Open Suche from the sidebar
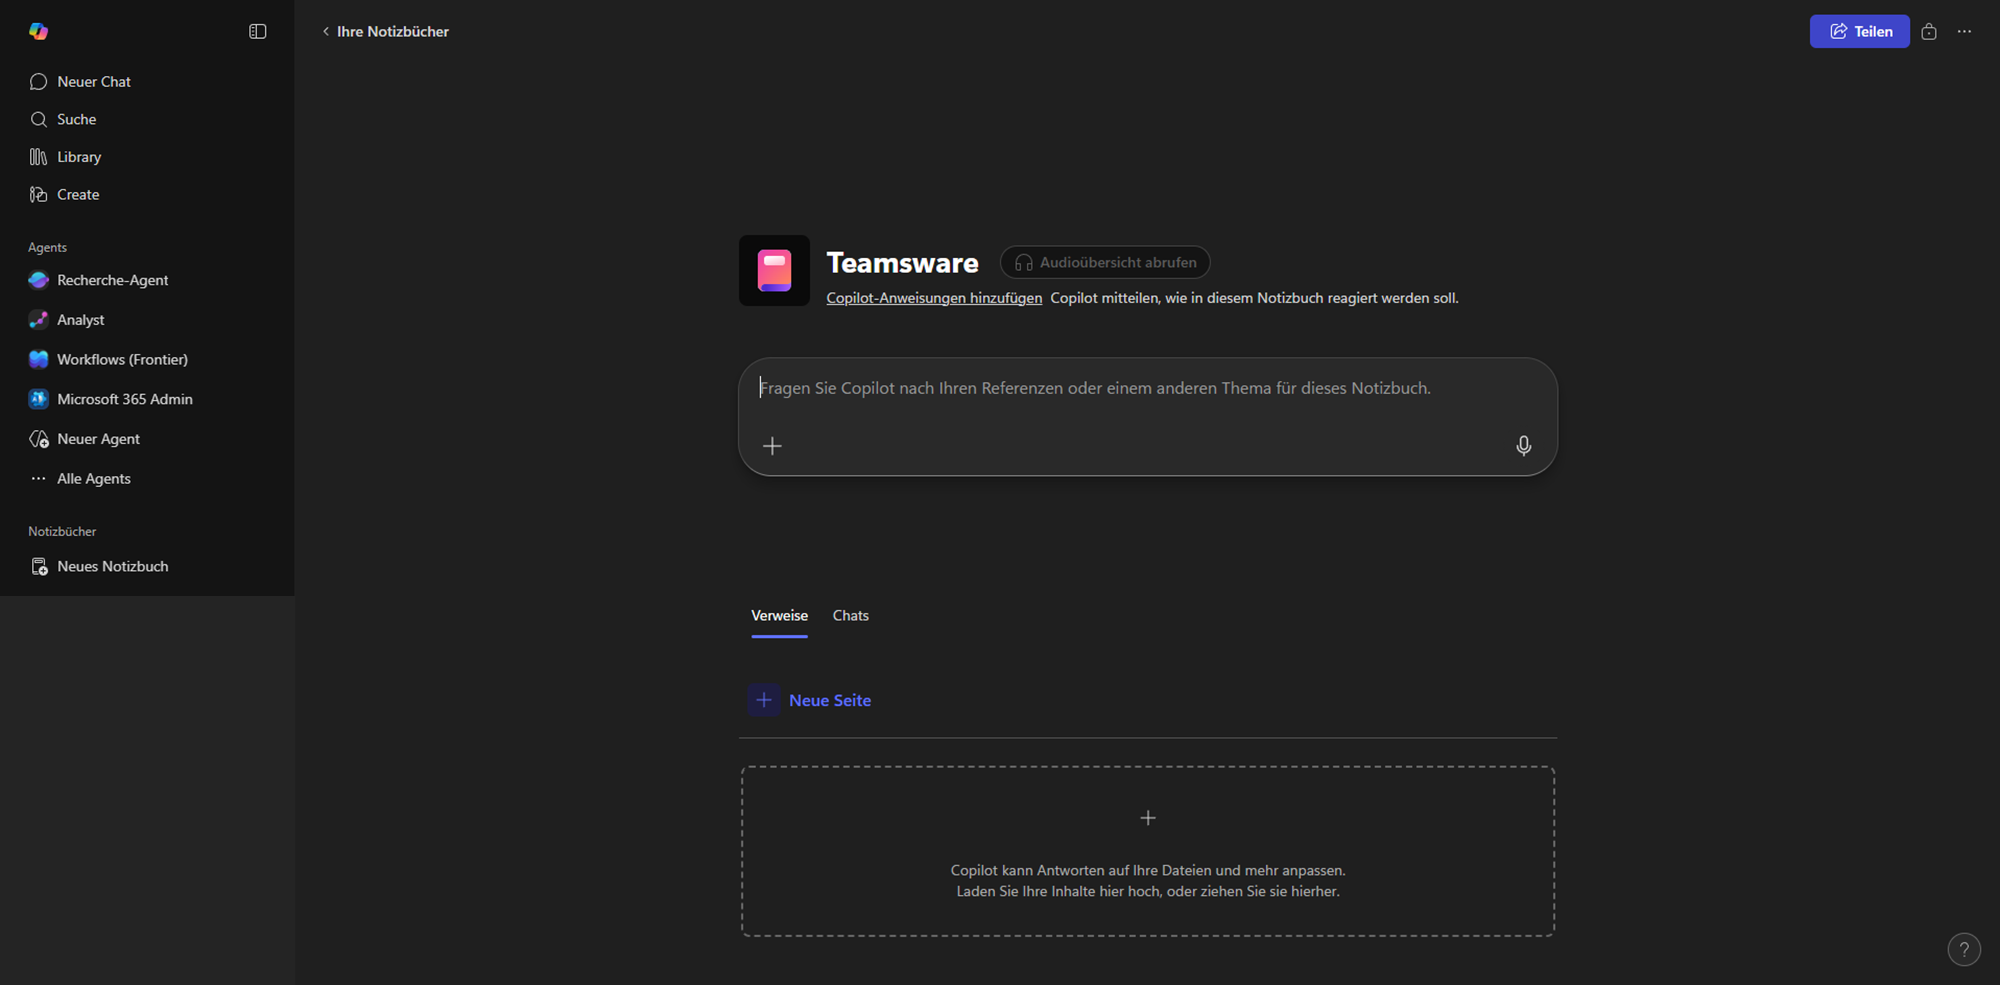This screenshot has width=2000, height=985. [76, 119]
